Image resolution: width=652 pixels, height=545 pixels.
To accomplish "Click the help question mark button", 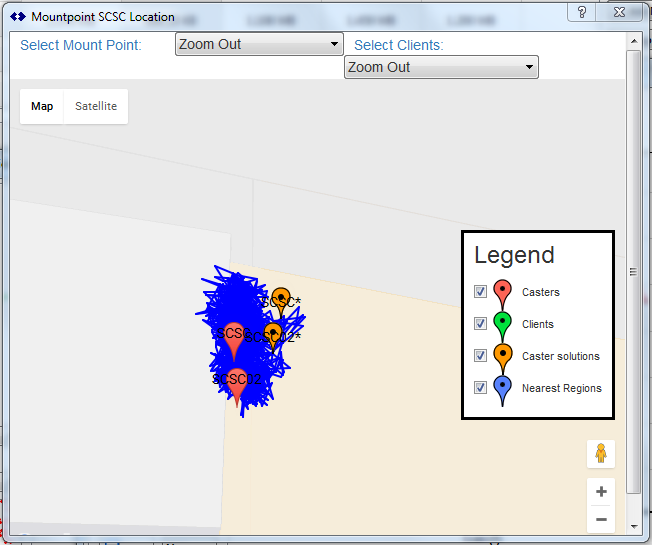I will [582, 12].
